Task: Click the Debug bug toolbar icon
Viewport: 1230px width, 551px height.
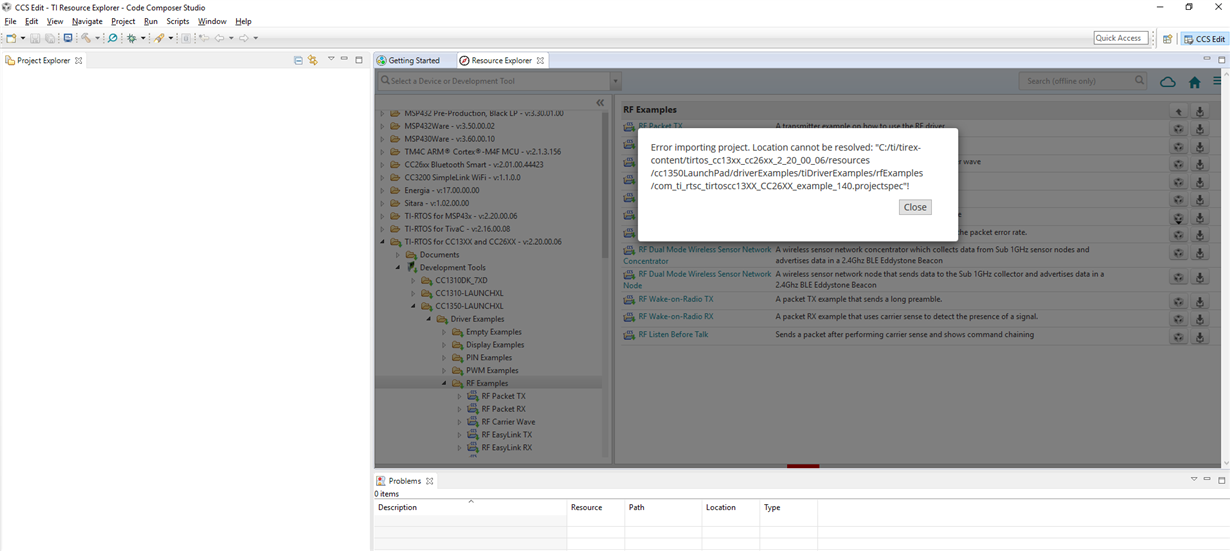Action: [x=131, y=38]
